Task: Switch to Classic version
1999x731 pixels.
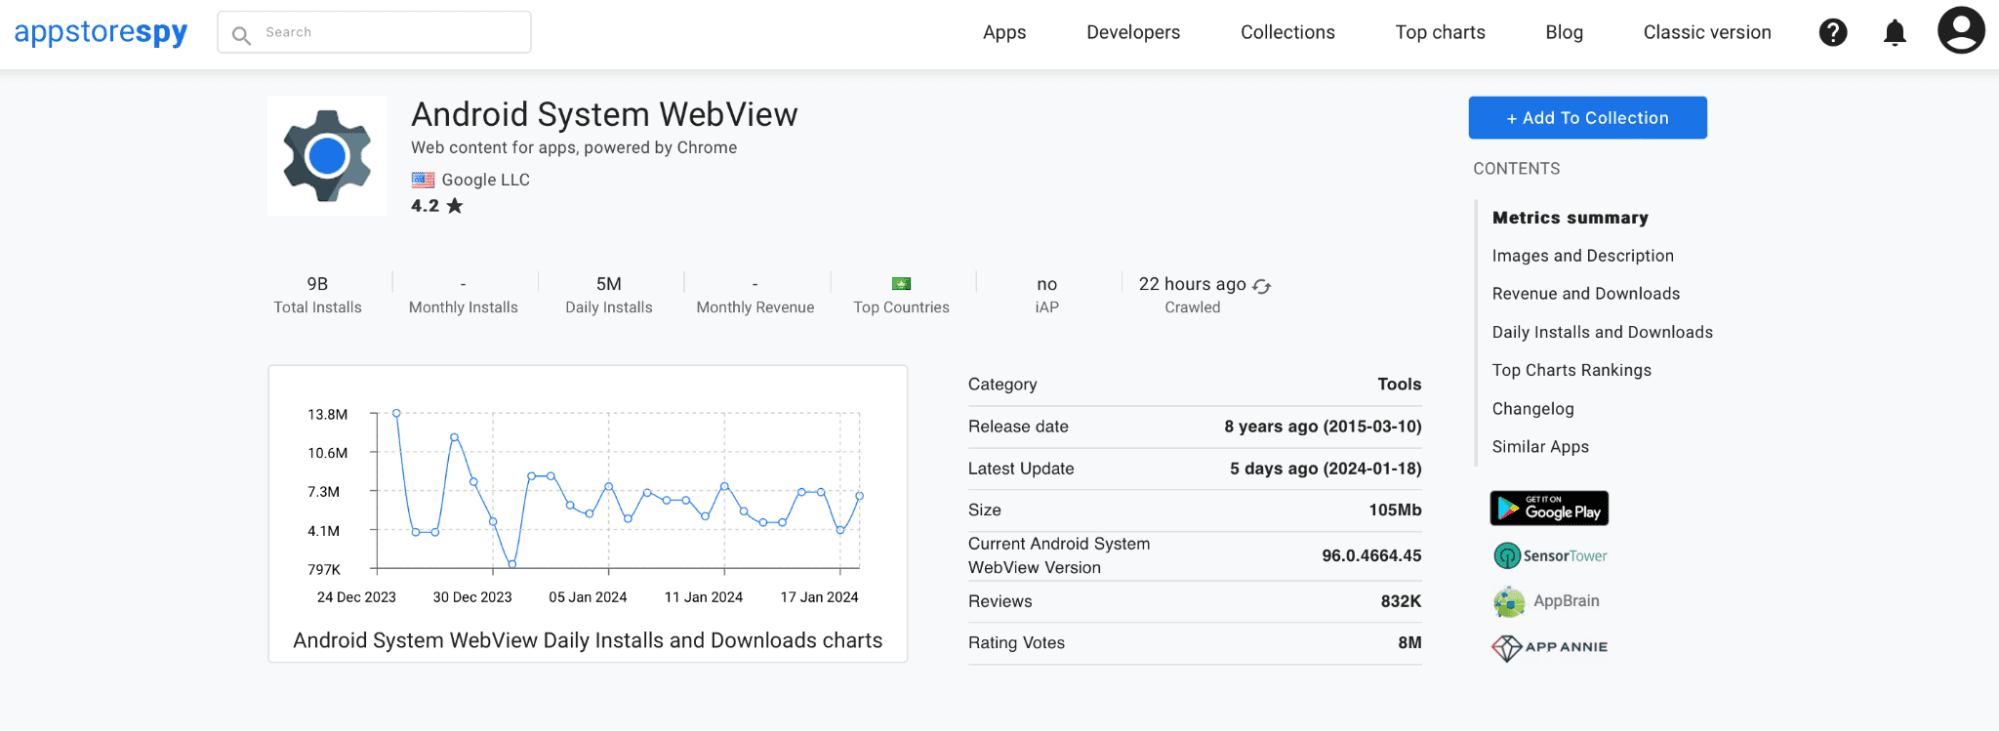Action: 1706,33
